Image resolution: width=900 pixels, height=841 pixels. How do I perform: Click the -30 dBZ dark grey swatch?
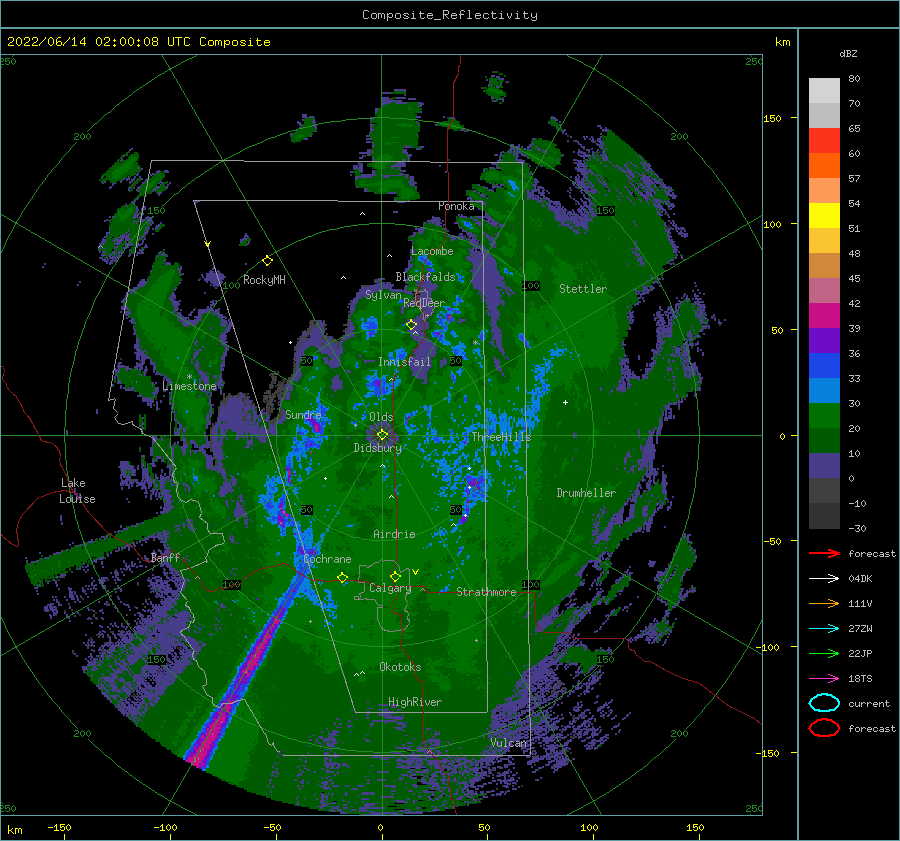[x=824, y=516]
